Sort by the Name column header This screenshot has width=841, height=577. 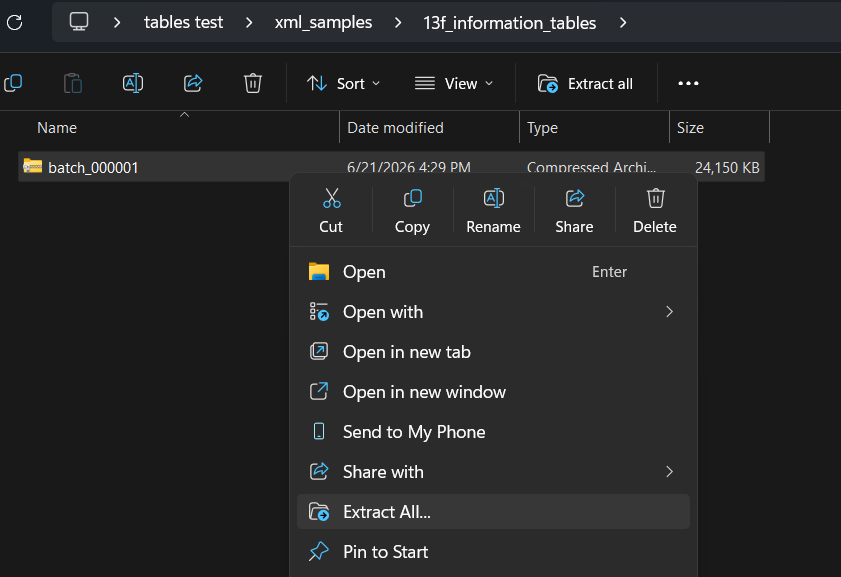coord(57,128)
